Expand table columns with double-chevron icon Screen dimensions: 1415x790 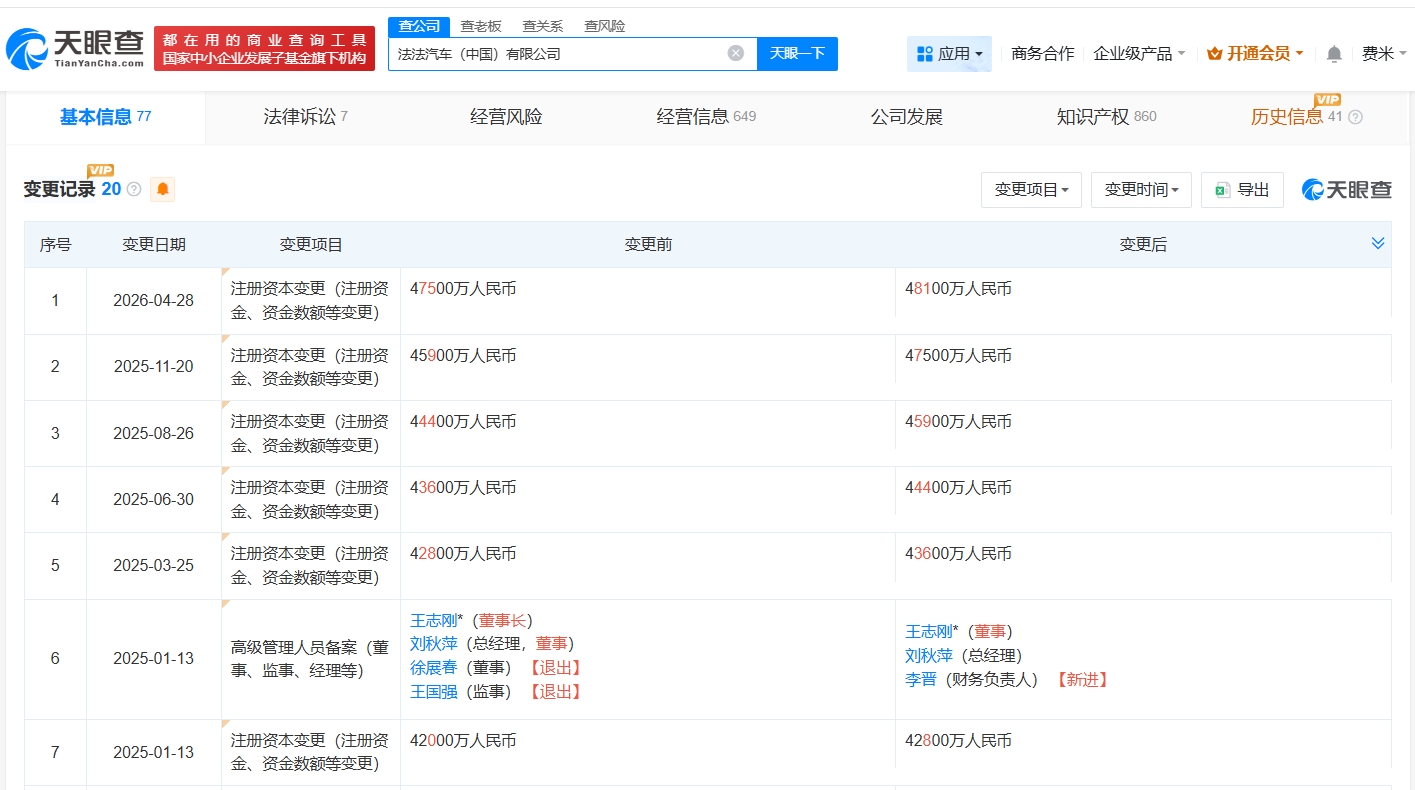click(x=1378, y=243)
